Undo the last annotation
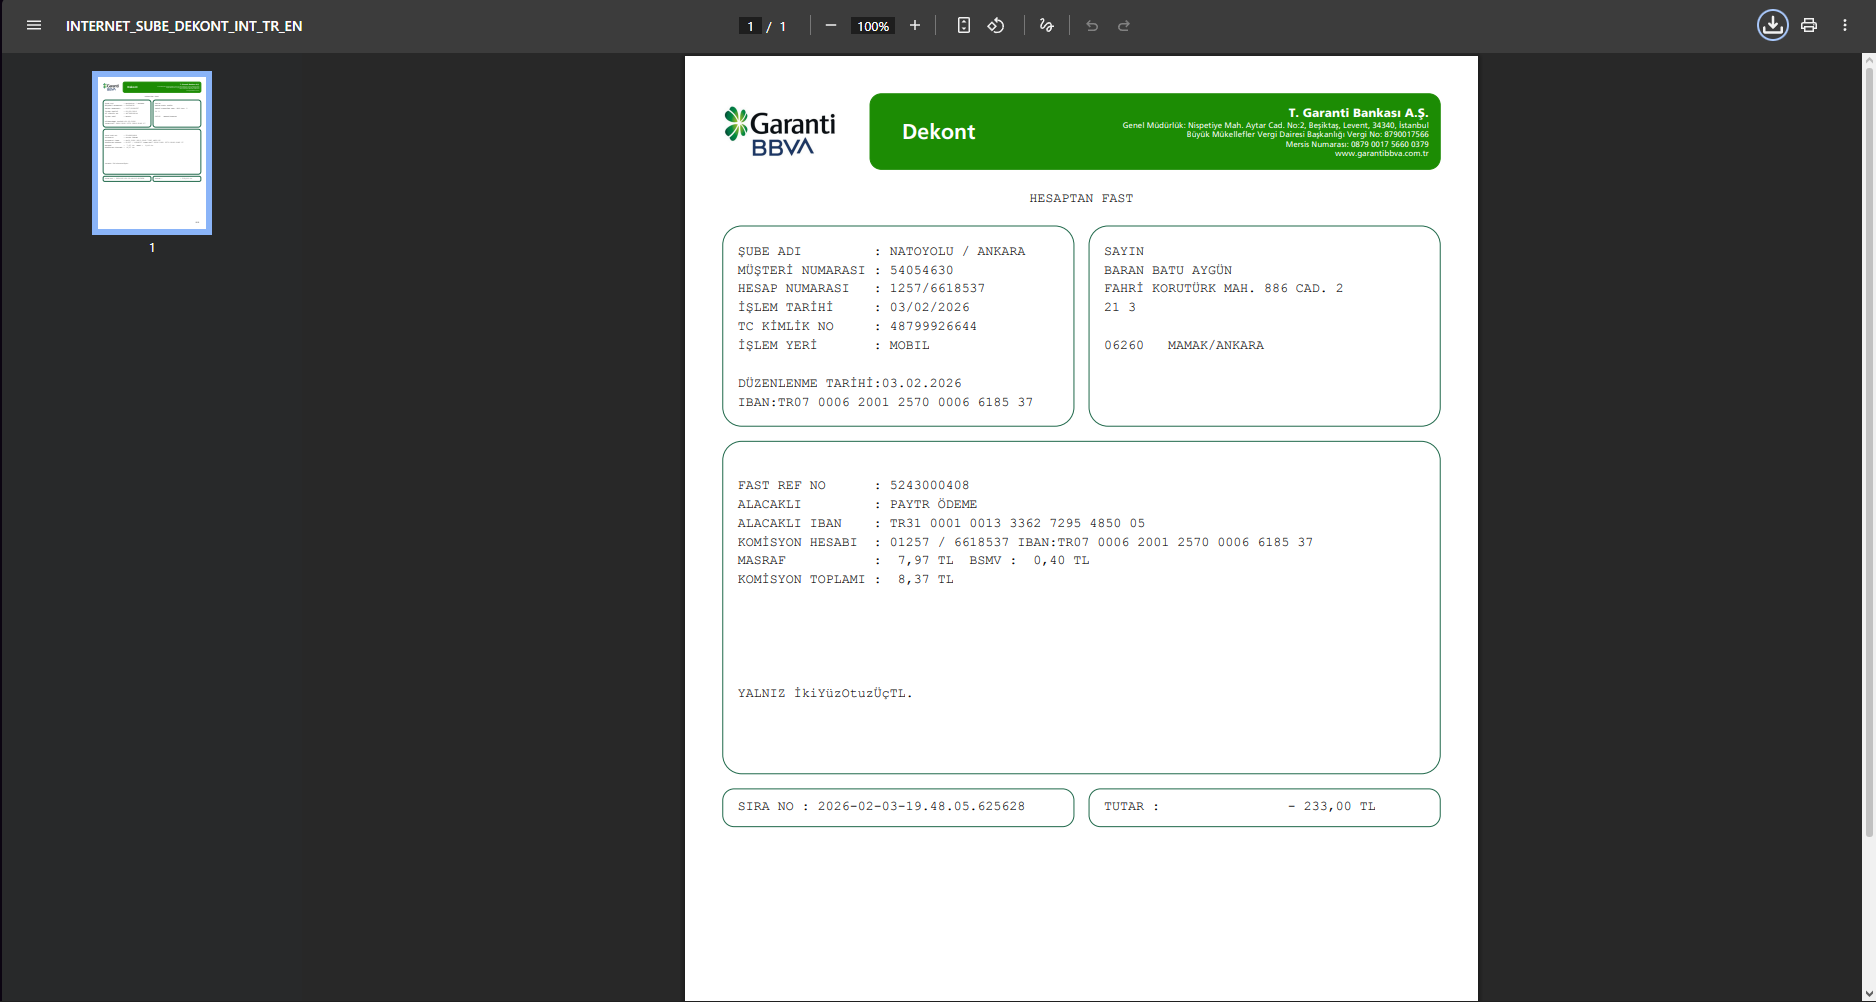This screenshot has height=1002, width=1876. click(x=1092, y=26)
